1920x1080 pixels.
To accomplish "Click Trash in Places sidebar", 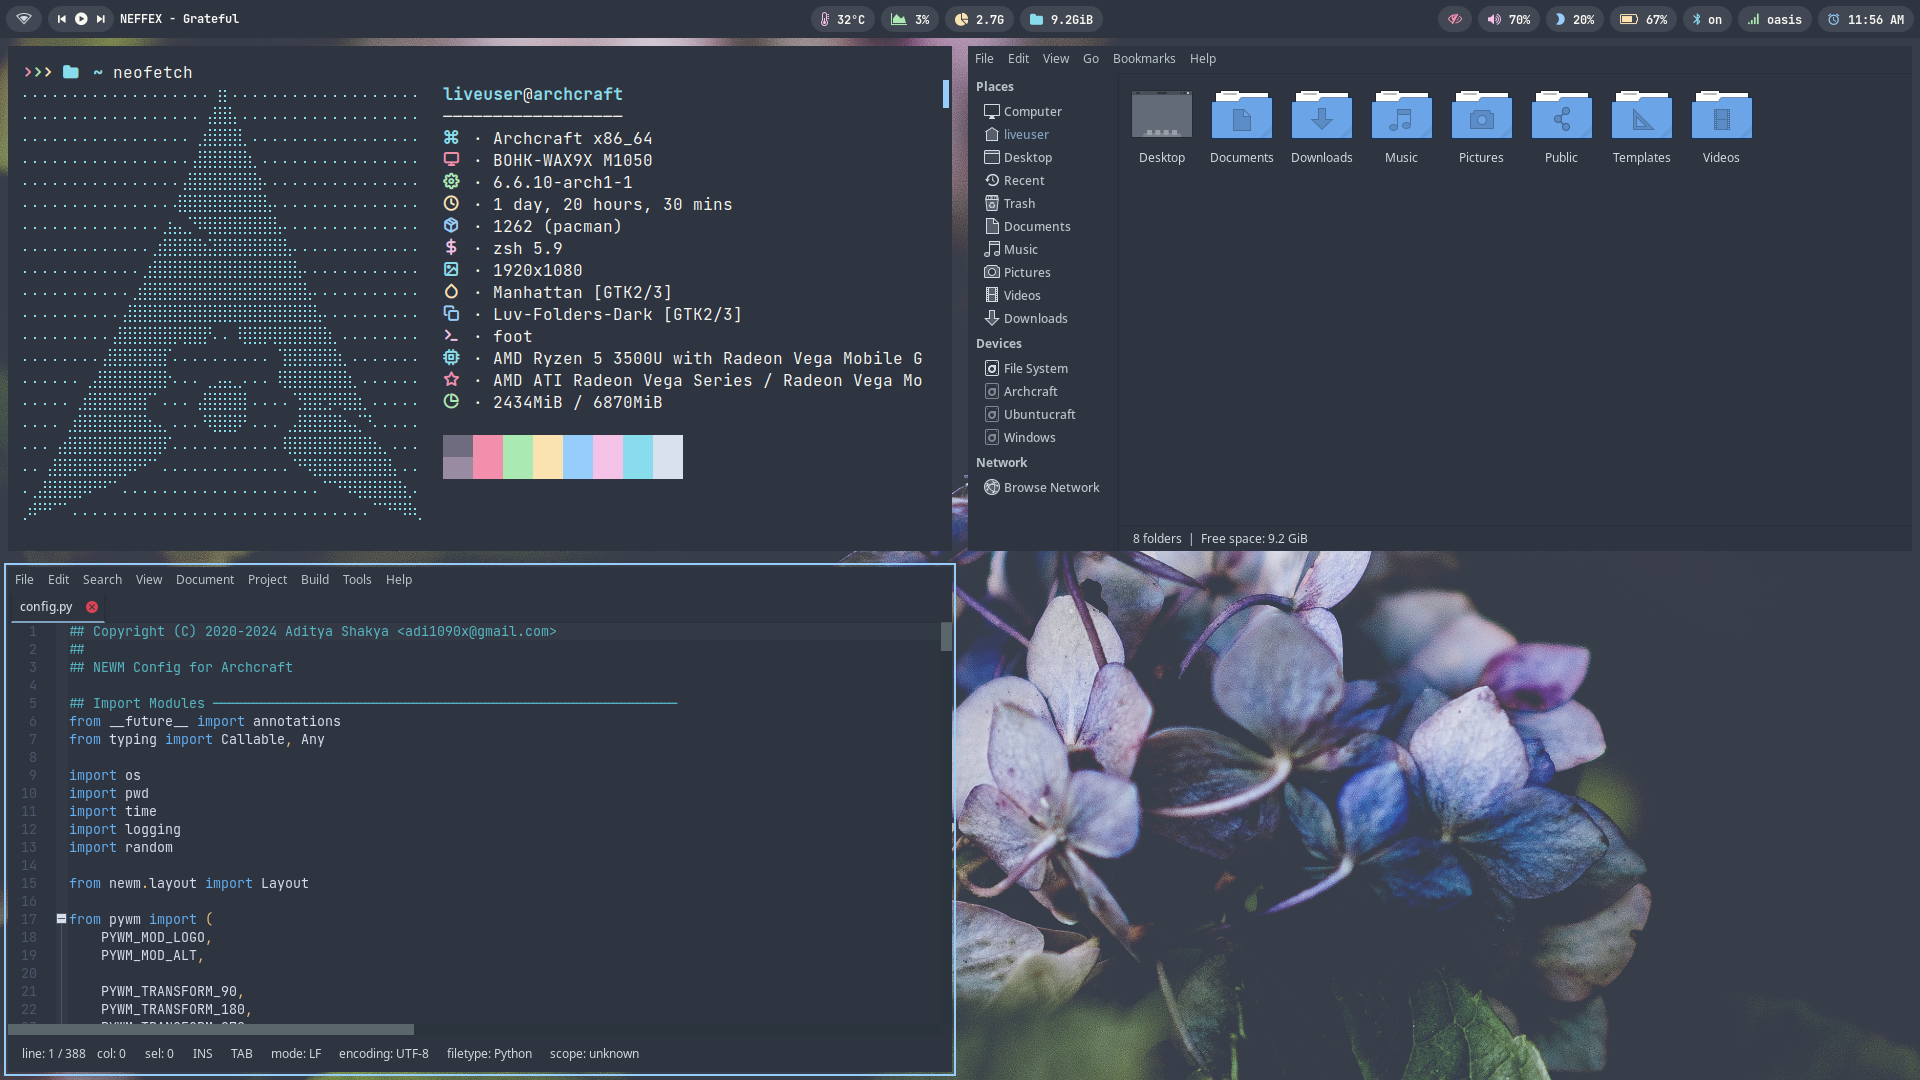I will coord(1019,203).
